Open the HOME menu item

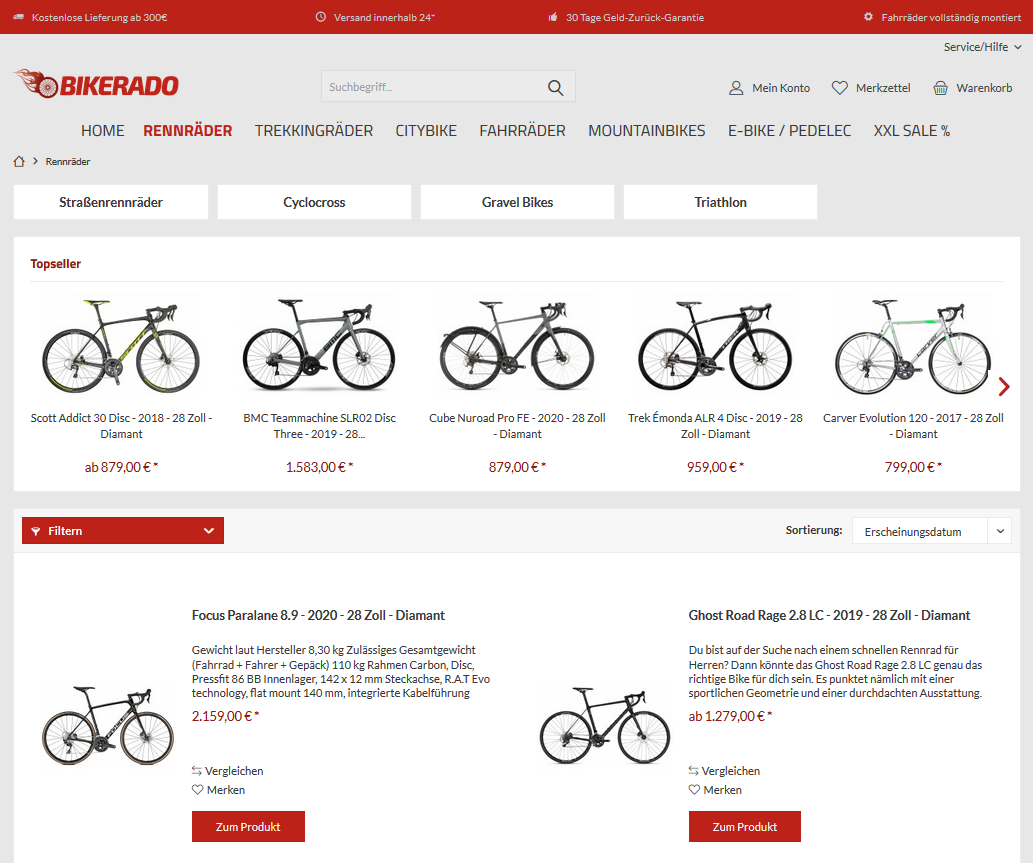click(102, 131)
